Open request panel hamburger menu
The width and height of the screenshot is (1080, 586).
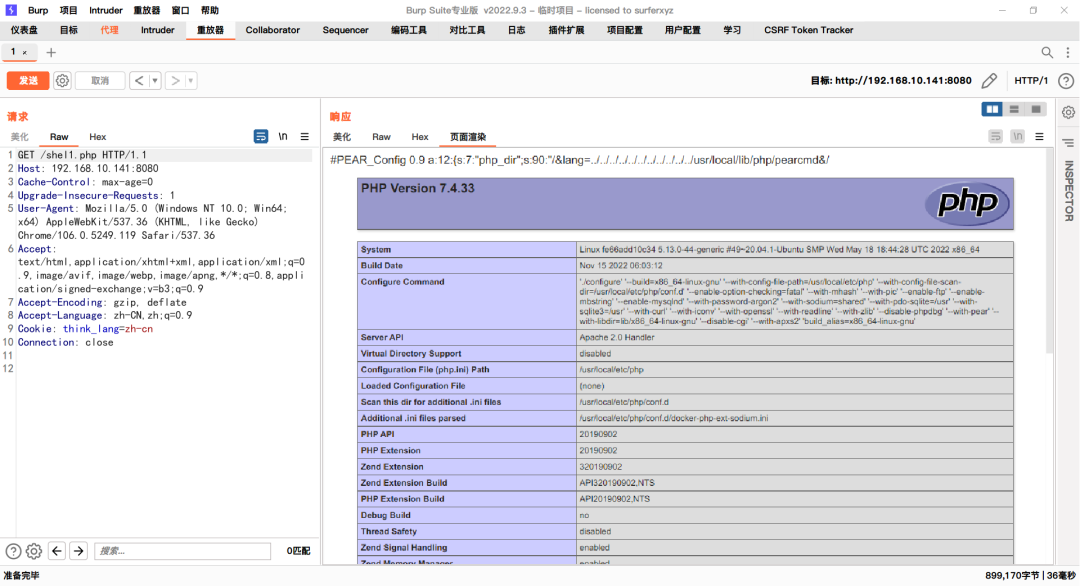coord(304,136)
